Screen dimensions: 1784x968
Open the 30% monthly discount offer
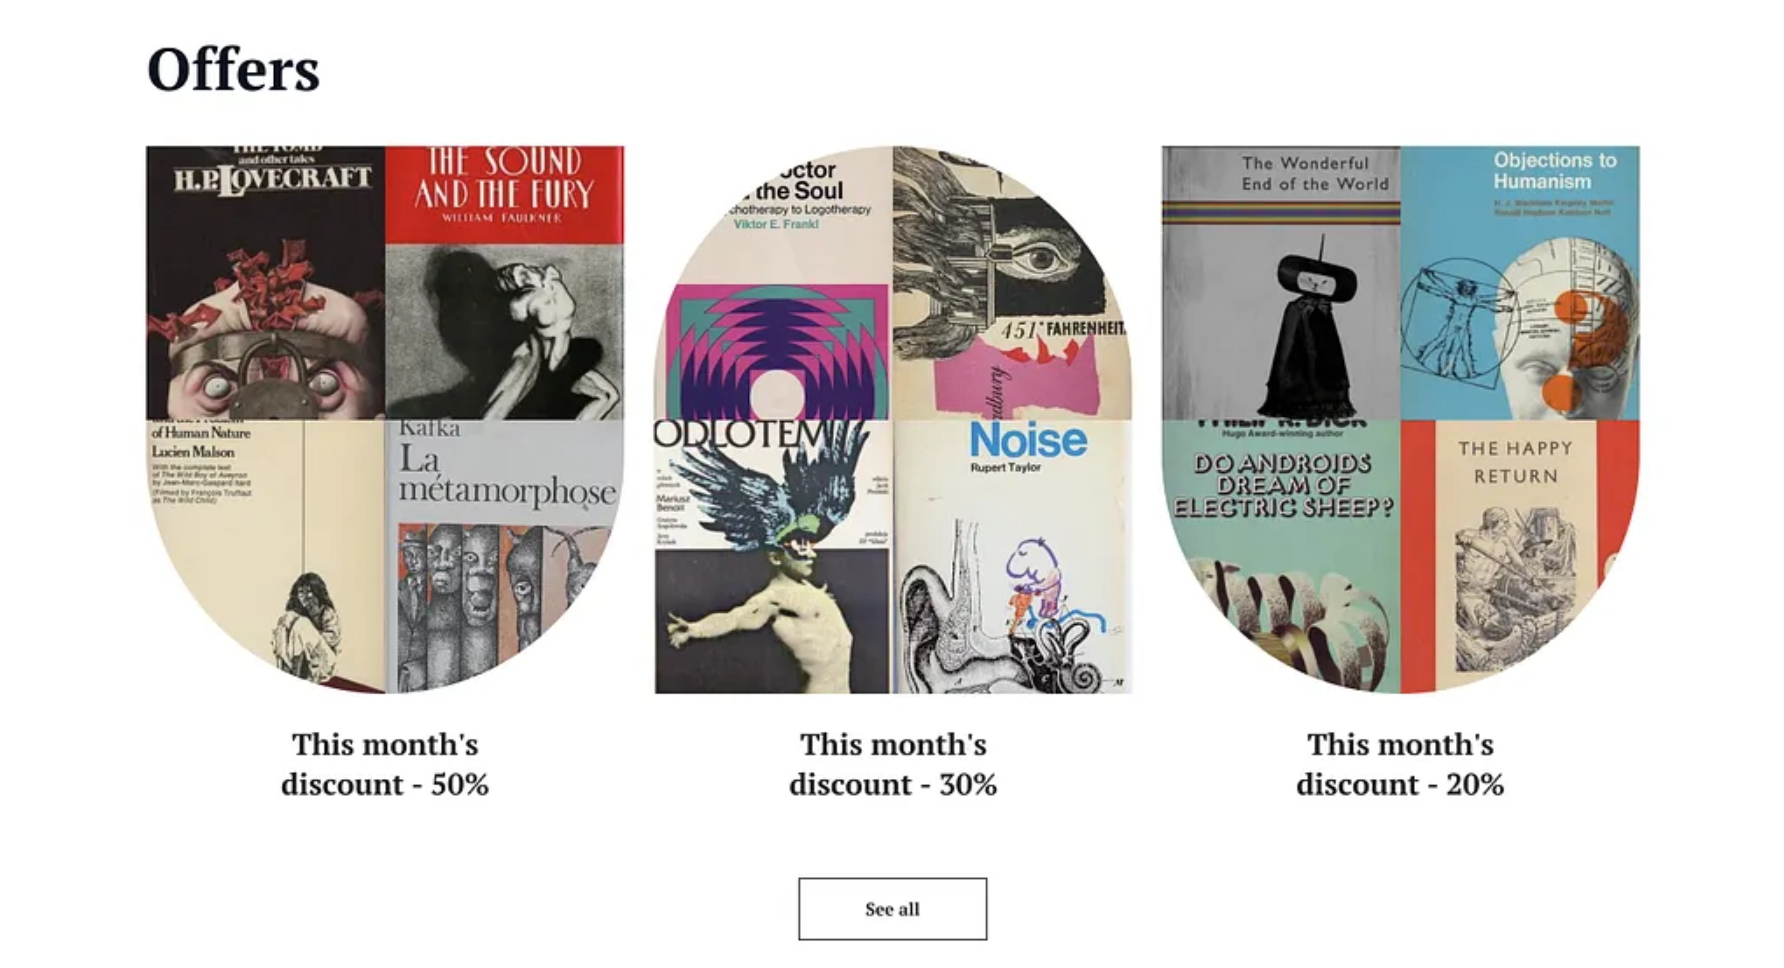[x=893, y=764]
